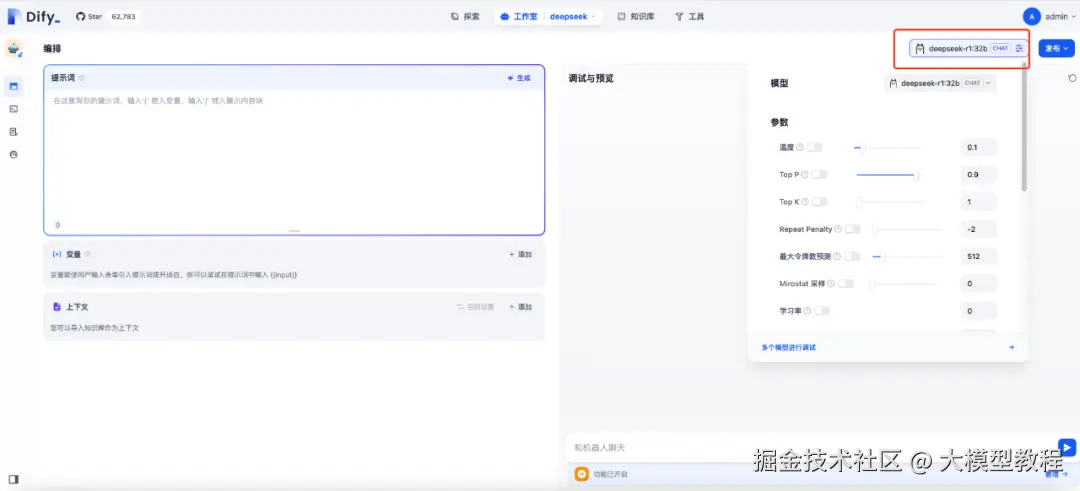Toggle the 温度 parameter switch
This screenshot has height=491, width=1080.
(x=815, y=147)
